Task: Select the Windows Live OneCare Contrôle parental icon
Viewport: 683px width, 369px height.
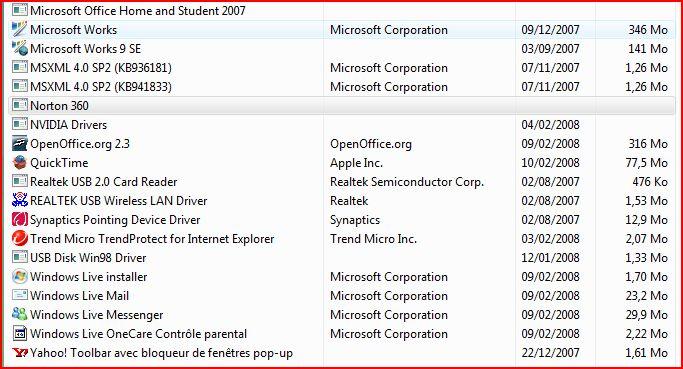Action: 20,334
